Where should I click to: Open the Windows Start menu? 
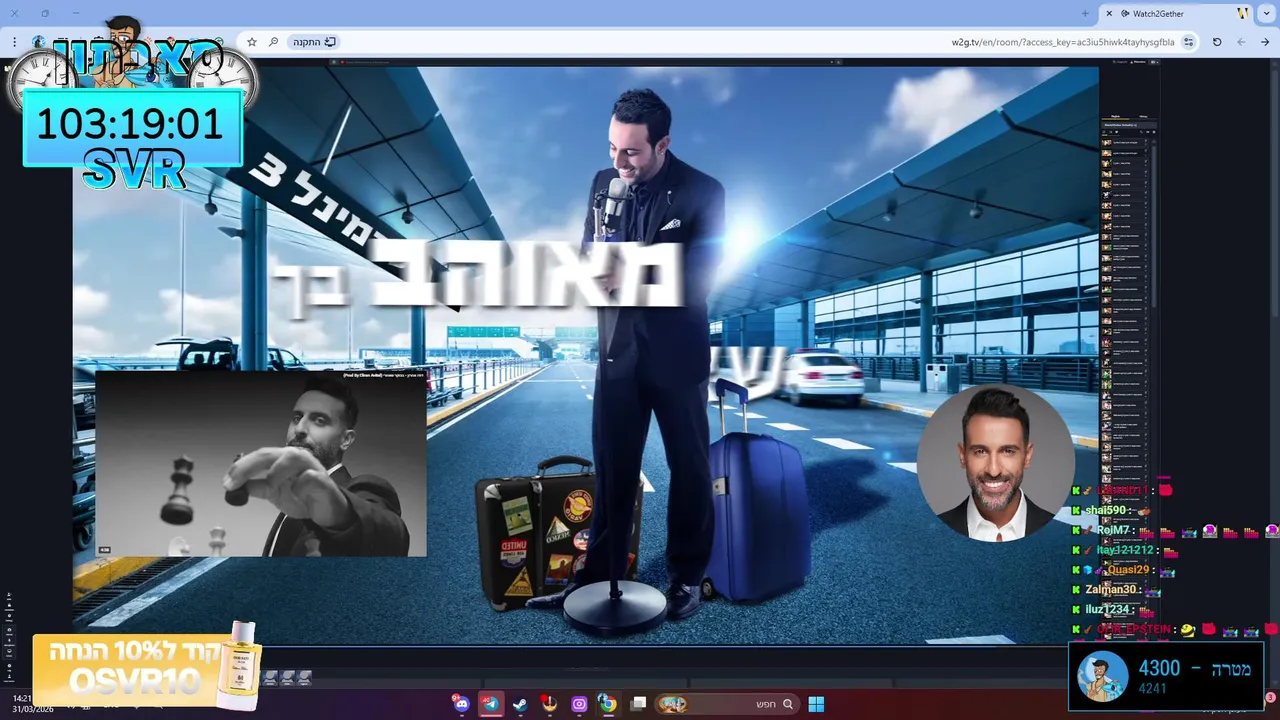[x=816, y=704]
